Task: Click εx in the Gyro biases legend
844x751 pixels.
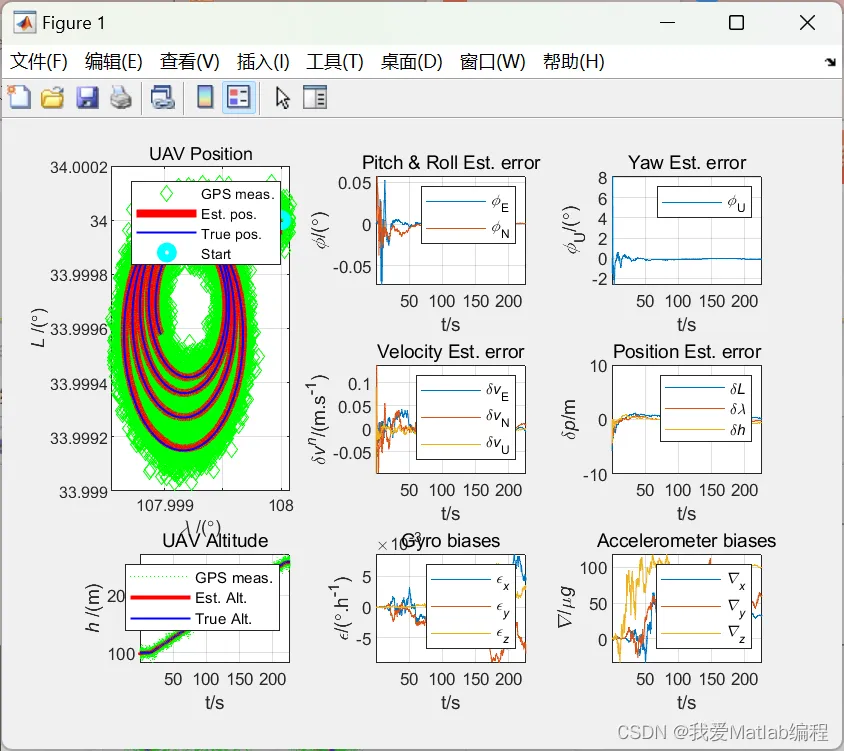Action: pyautogui.click(x=503, y=581)
